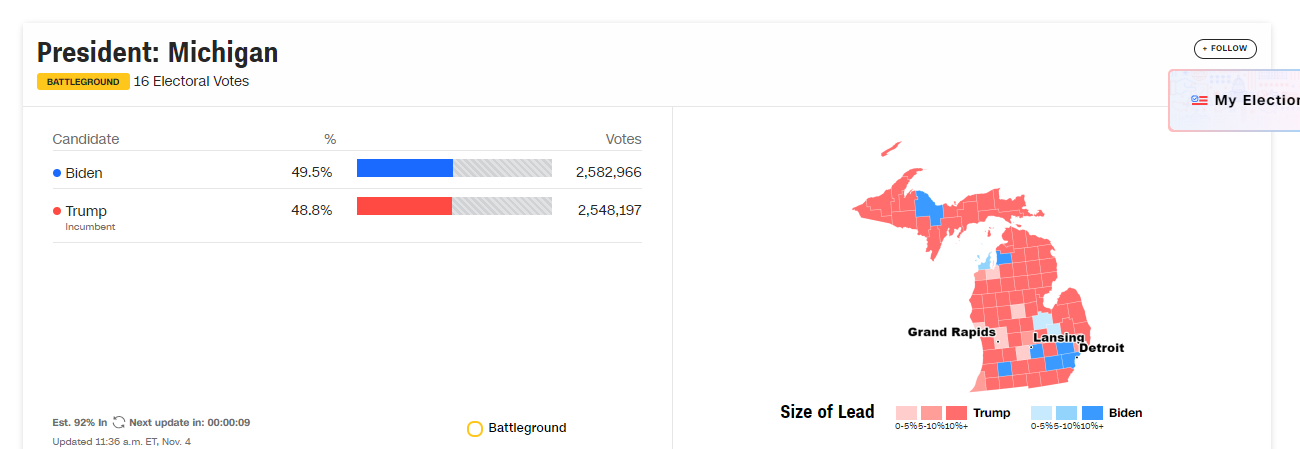Select the lightest Biden 0-5% legend swatch
The width and height of the screenshot is (1300, 449).
1041,413
